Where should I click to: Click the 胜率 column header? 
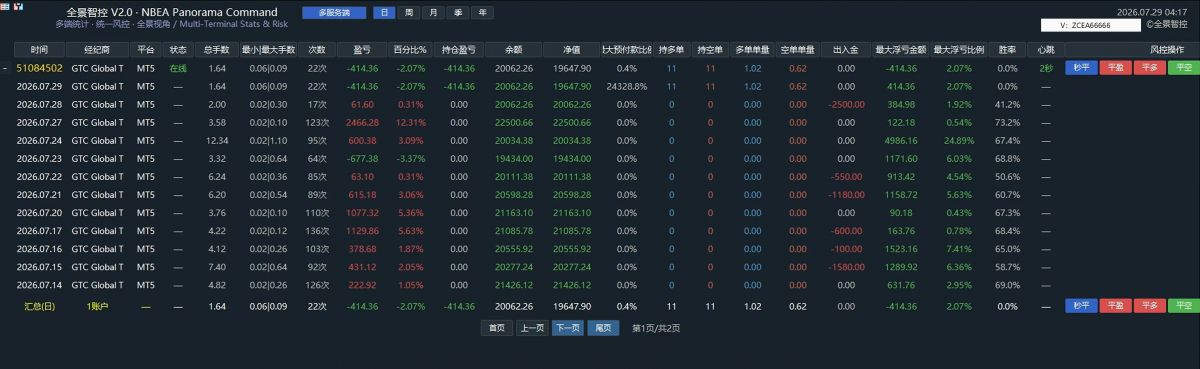pyautogui.click(x=1007, y=49)
